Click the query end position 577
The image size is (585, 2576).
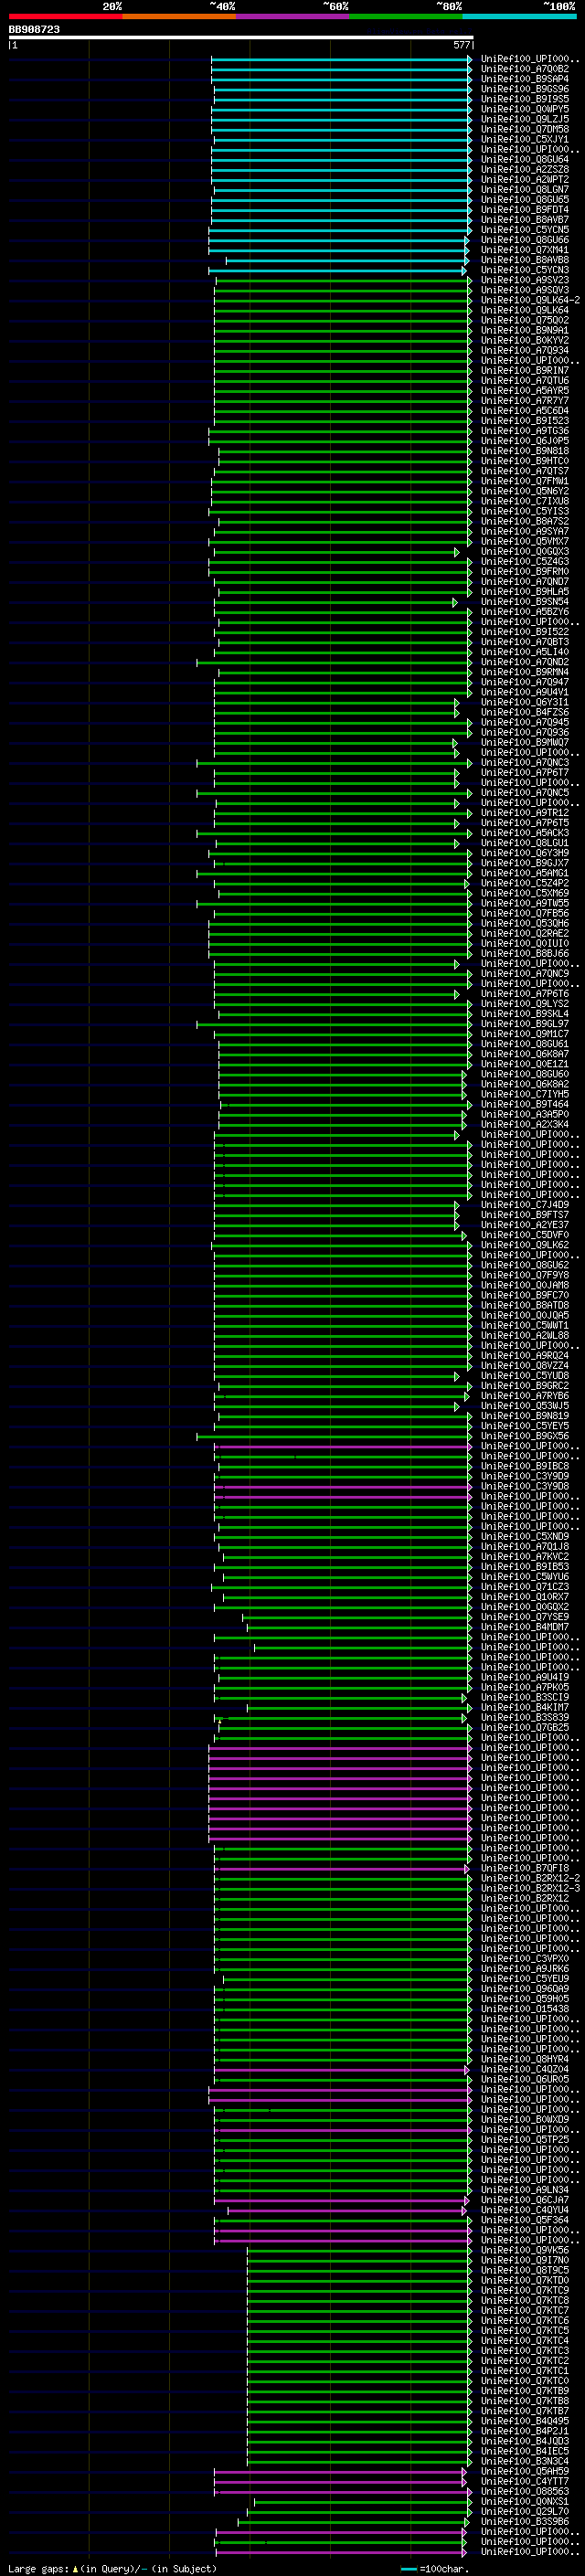tap(462, 45)
